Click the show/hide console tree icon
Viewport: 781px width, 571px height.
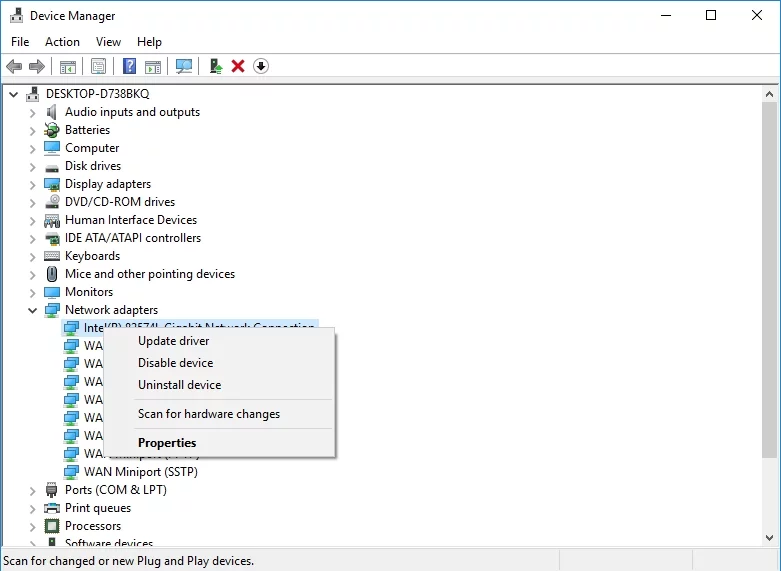point(68,66)
